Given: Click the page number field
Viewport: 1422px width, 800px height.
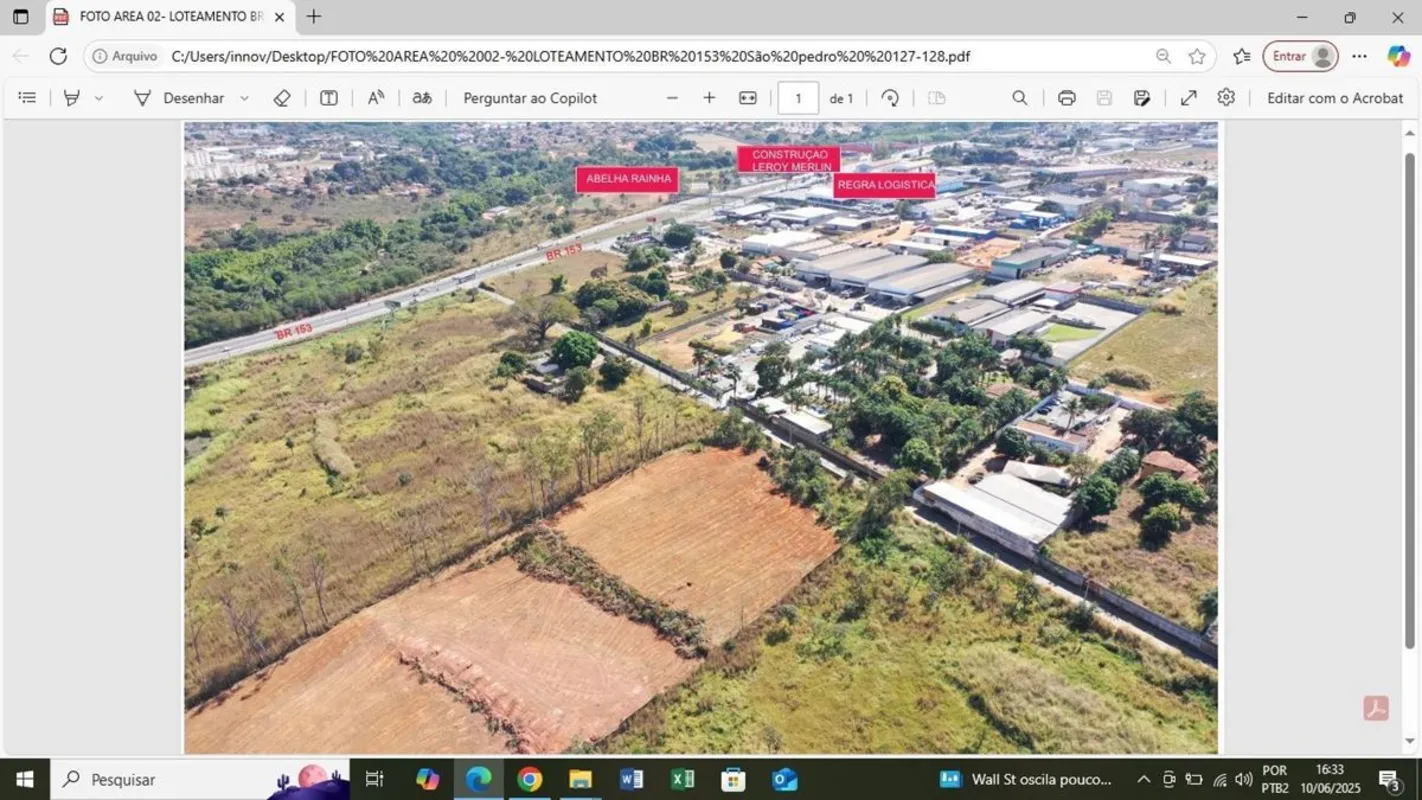Looking at the screenshot, I should (x=798, y=98).
